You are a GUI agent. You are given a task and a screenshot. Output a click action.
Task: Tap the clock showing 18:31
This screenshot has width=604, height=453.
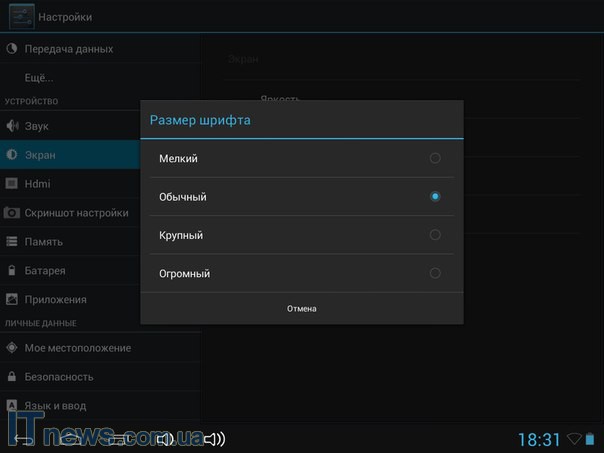coord(539,439)
